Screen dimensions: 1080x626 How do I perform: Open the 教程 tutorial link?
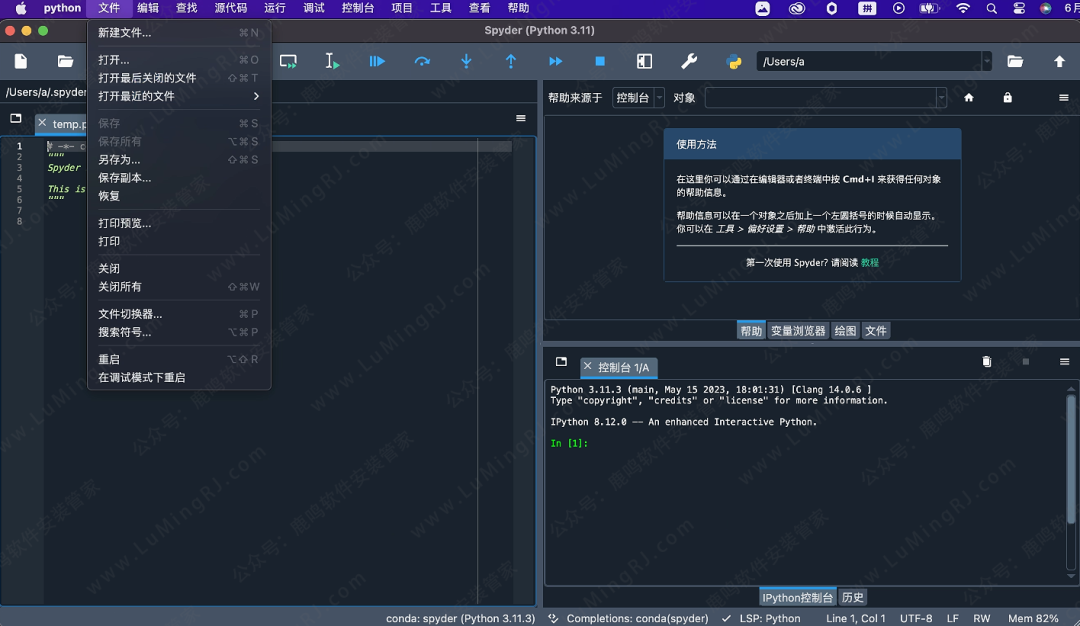870,262
